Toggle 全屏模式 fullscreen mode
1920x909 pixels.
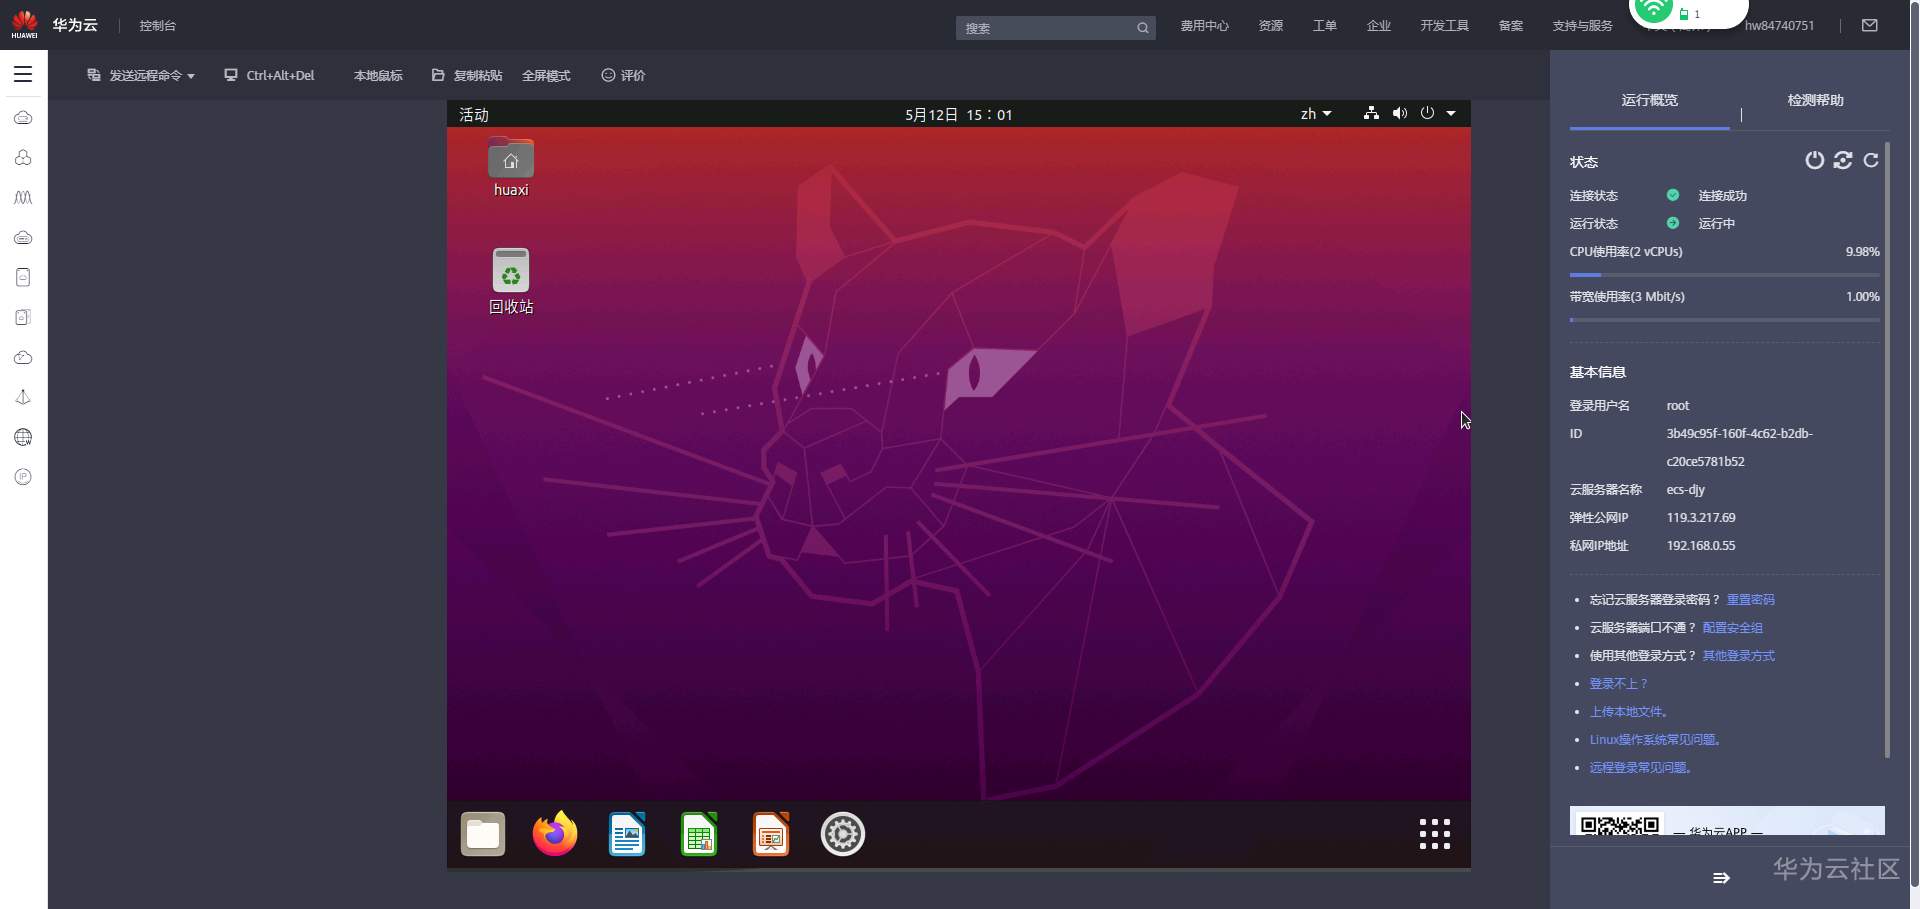[546, 76]
